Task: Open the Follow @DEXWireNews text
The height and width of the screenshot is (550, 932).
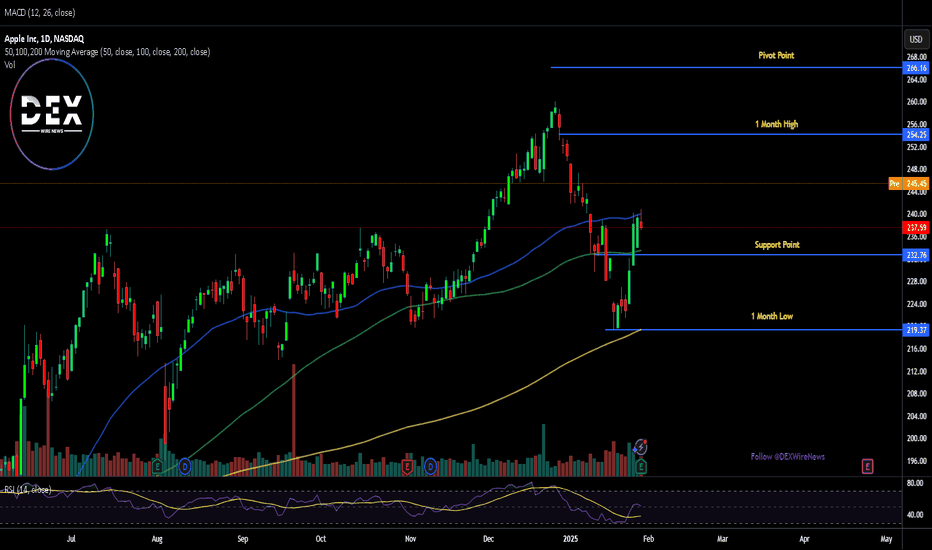Action: pos(788,457)
